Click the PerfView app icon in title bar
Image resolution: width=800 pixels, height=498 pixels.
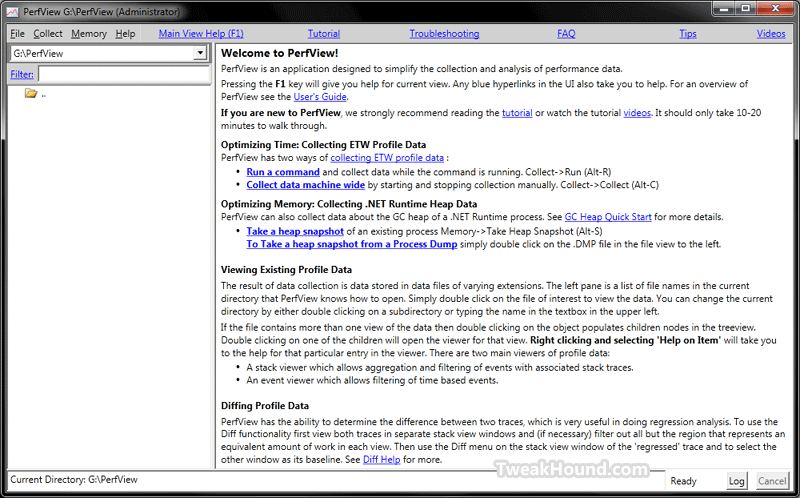pos(12,11)
